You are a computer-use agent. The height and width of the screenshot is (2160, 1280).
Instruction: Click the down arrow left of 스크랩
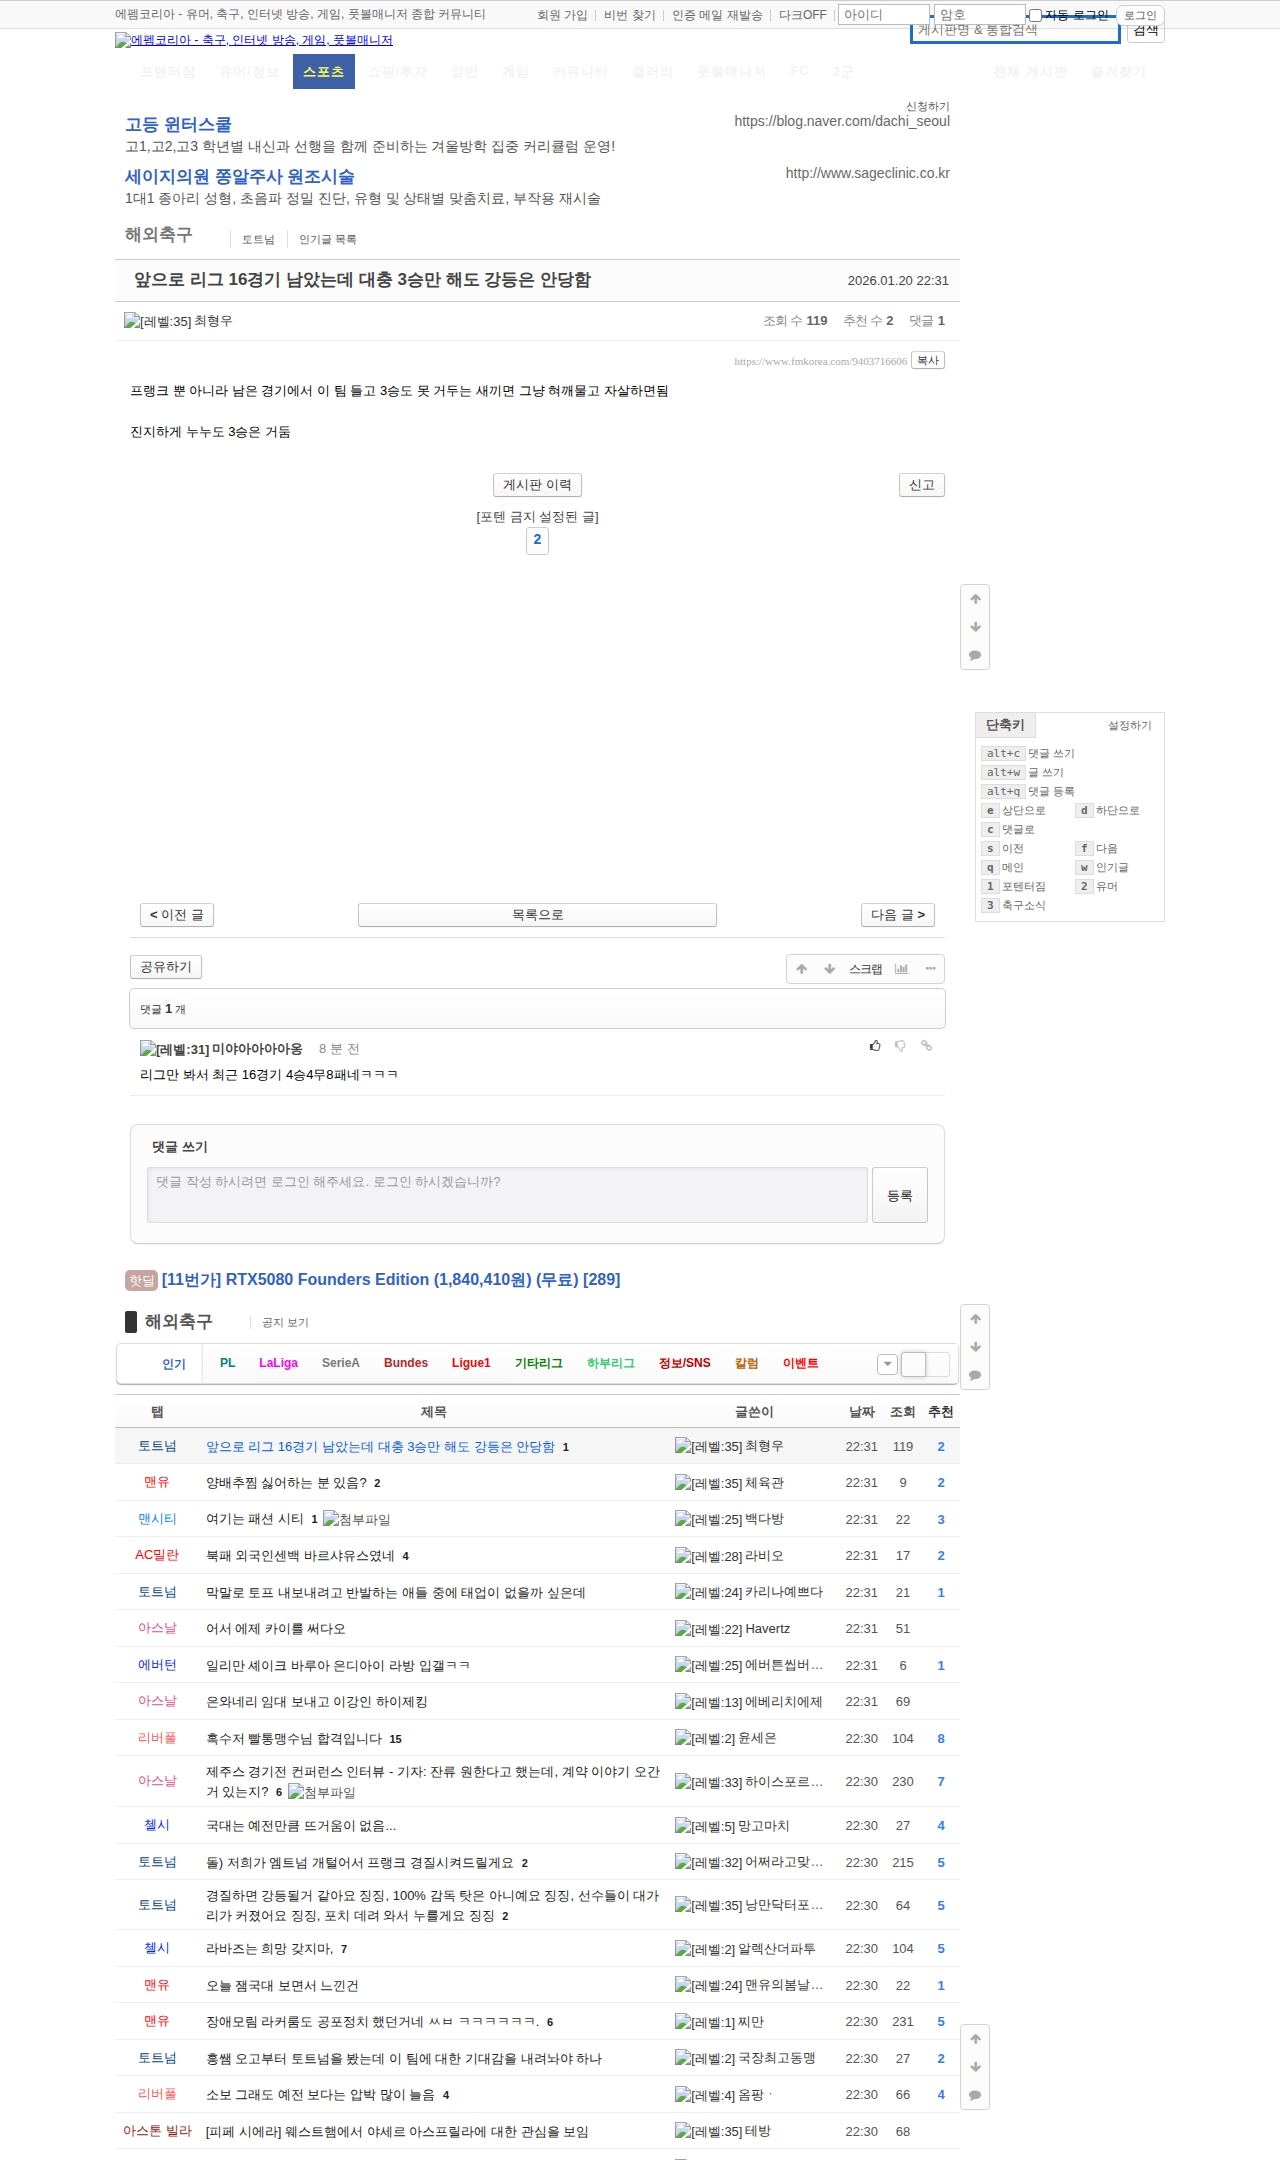click(x=829, y=969)
